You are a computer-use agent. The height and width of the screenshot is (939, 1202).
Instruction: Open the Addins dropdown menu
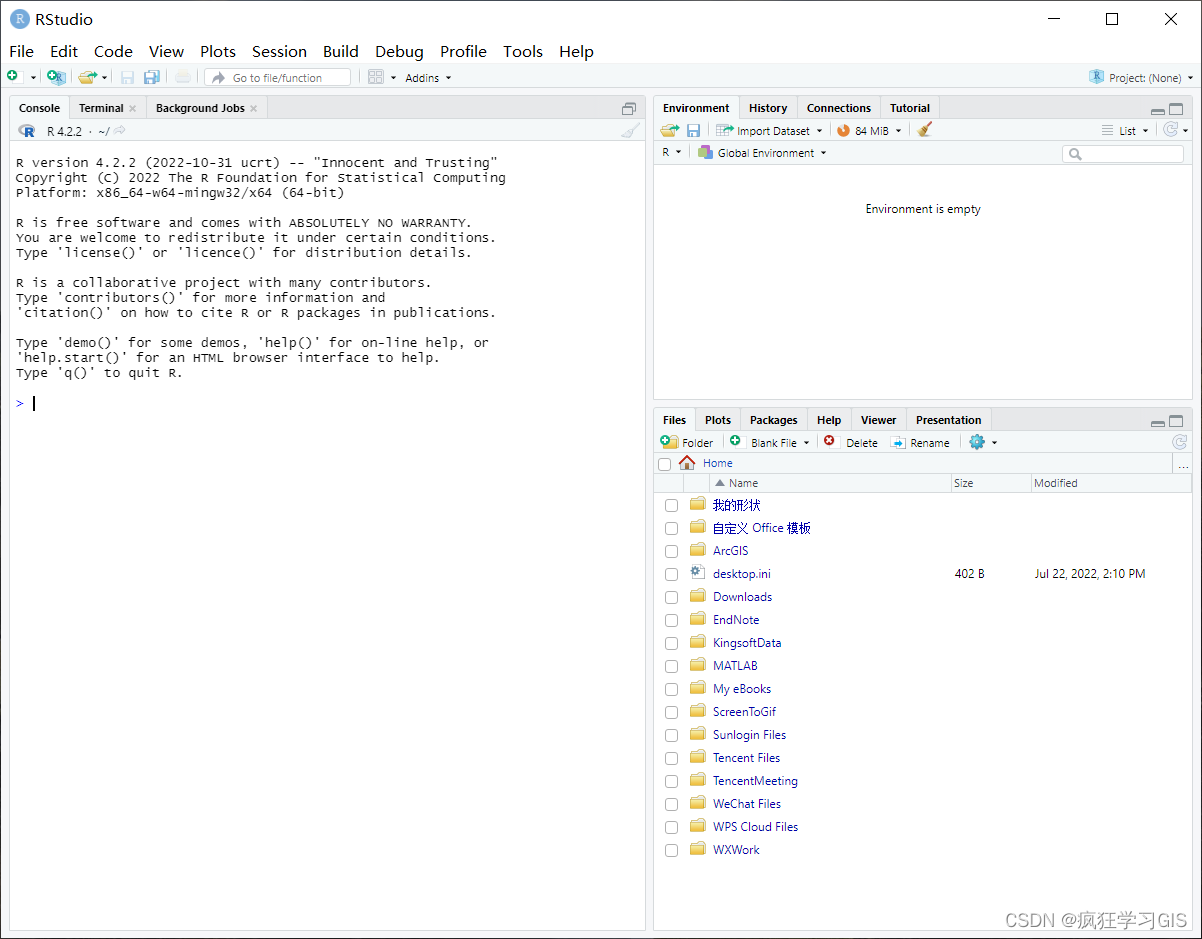(x=427, y=78)
